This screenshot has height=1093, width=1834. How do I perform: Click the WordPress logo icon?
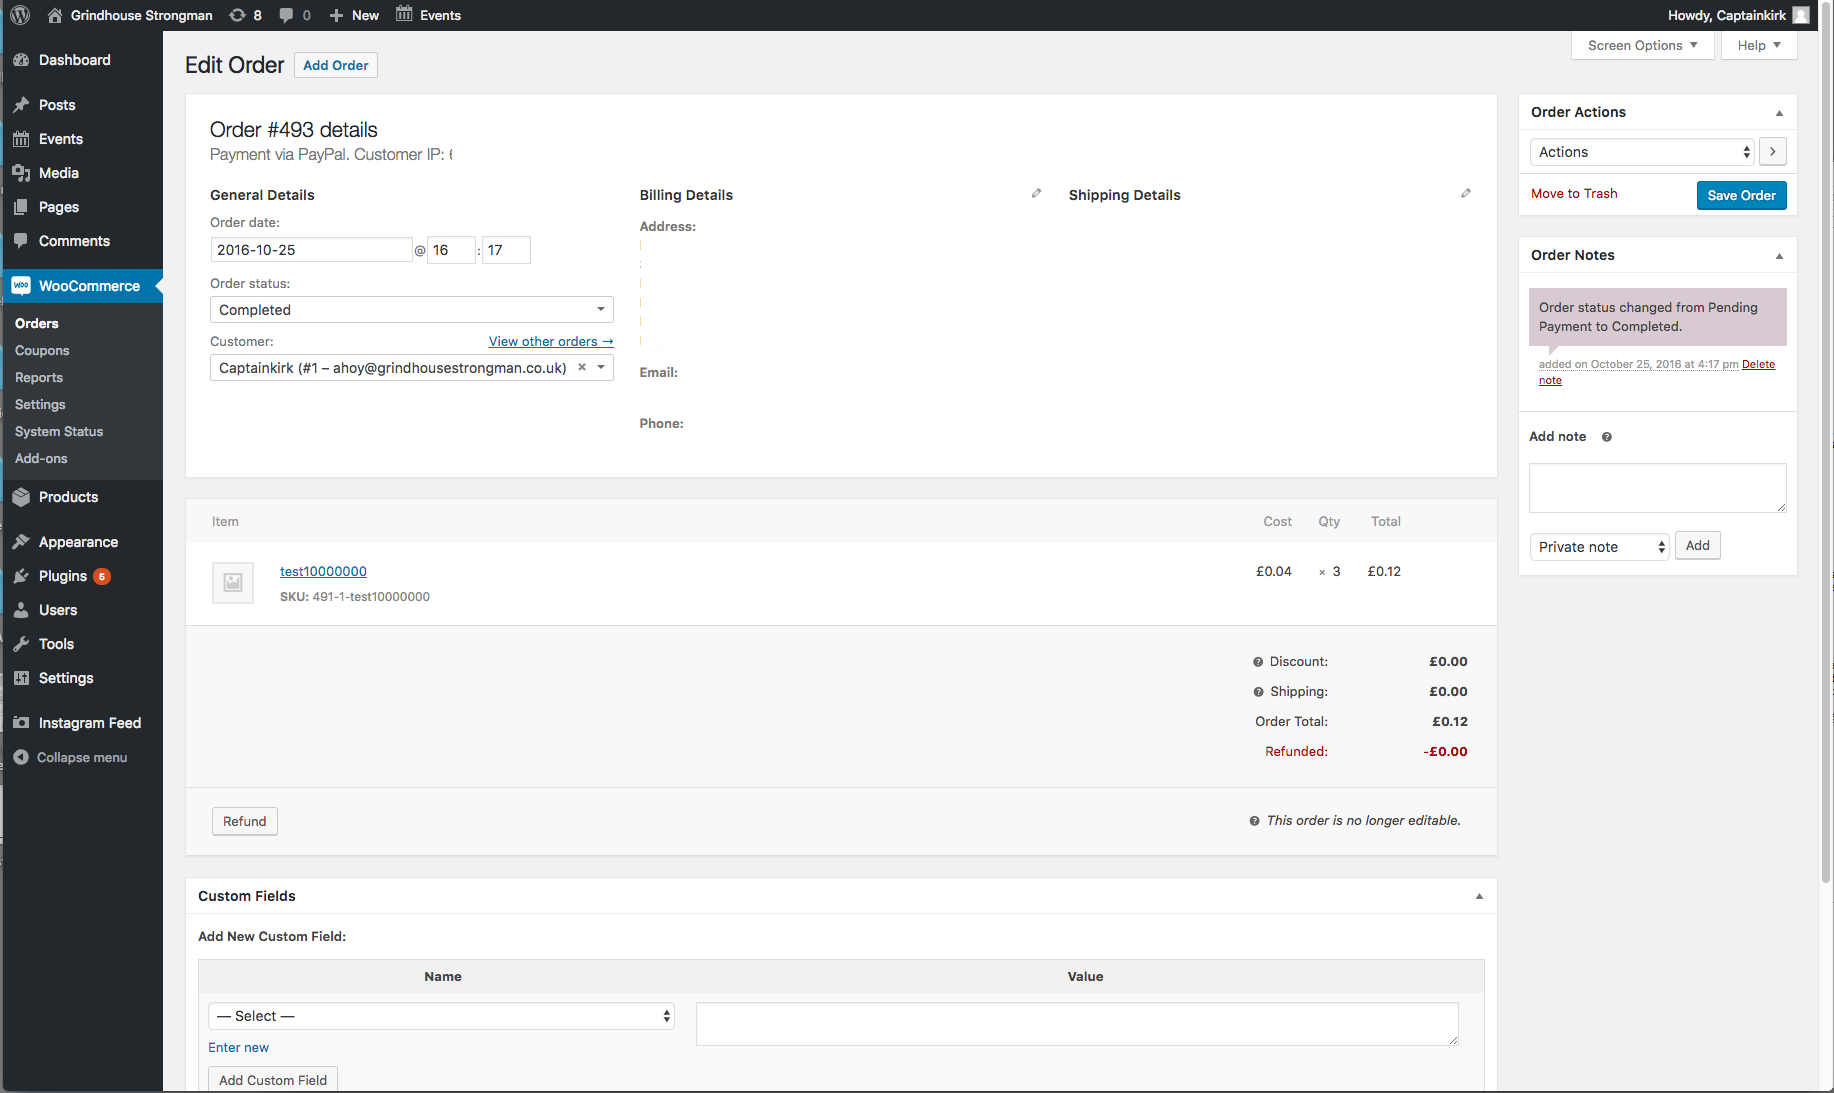pyautogui.click(x=20, y=15)
